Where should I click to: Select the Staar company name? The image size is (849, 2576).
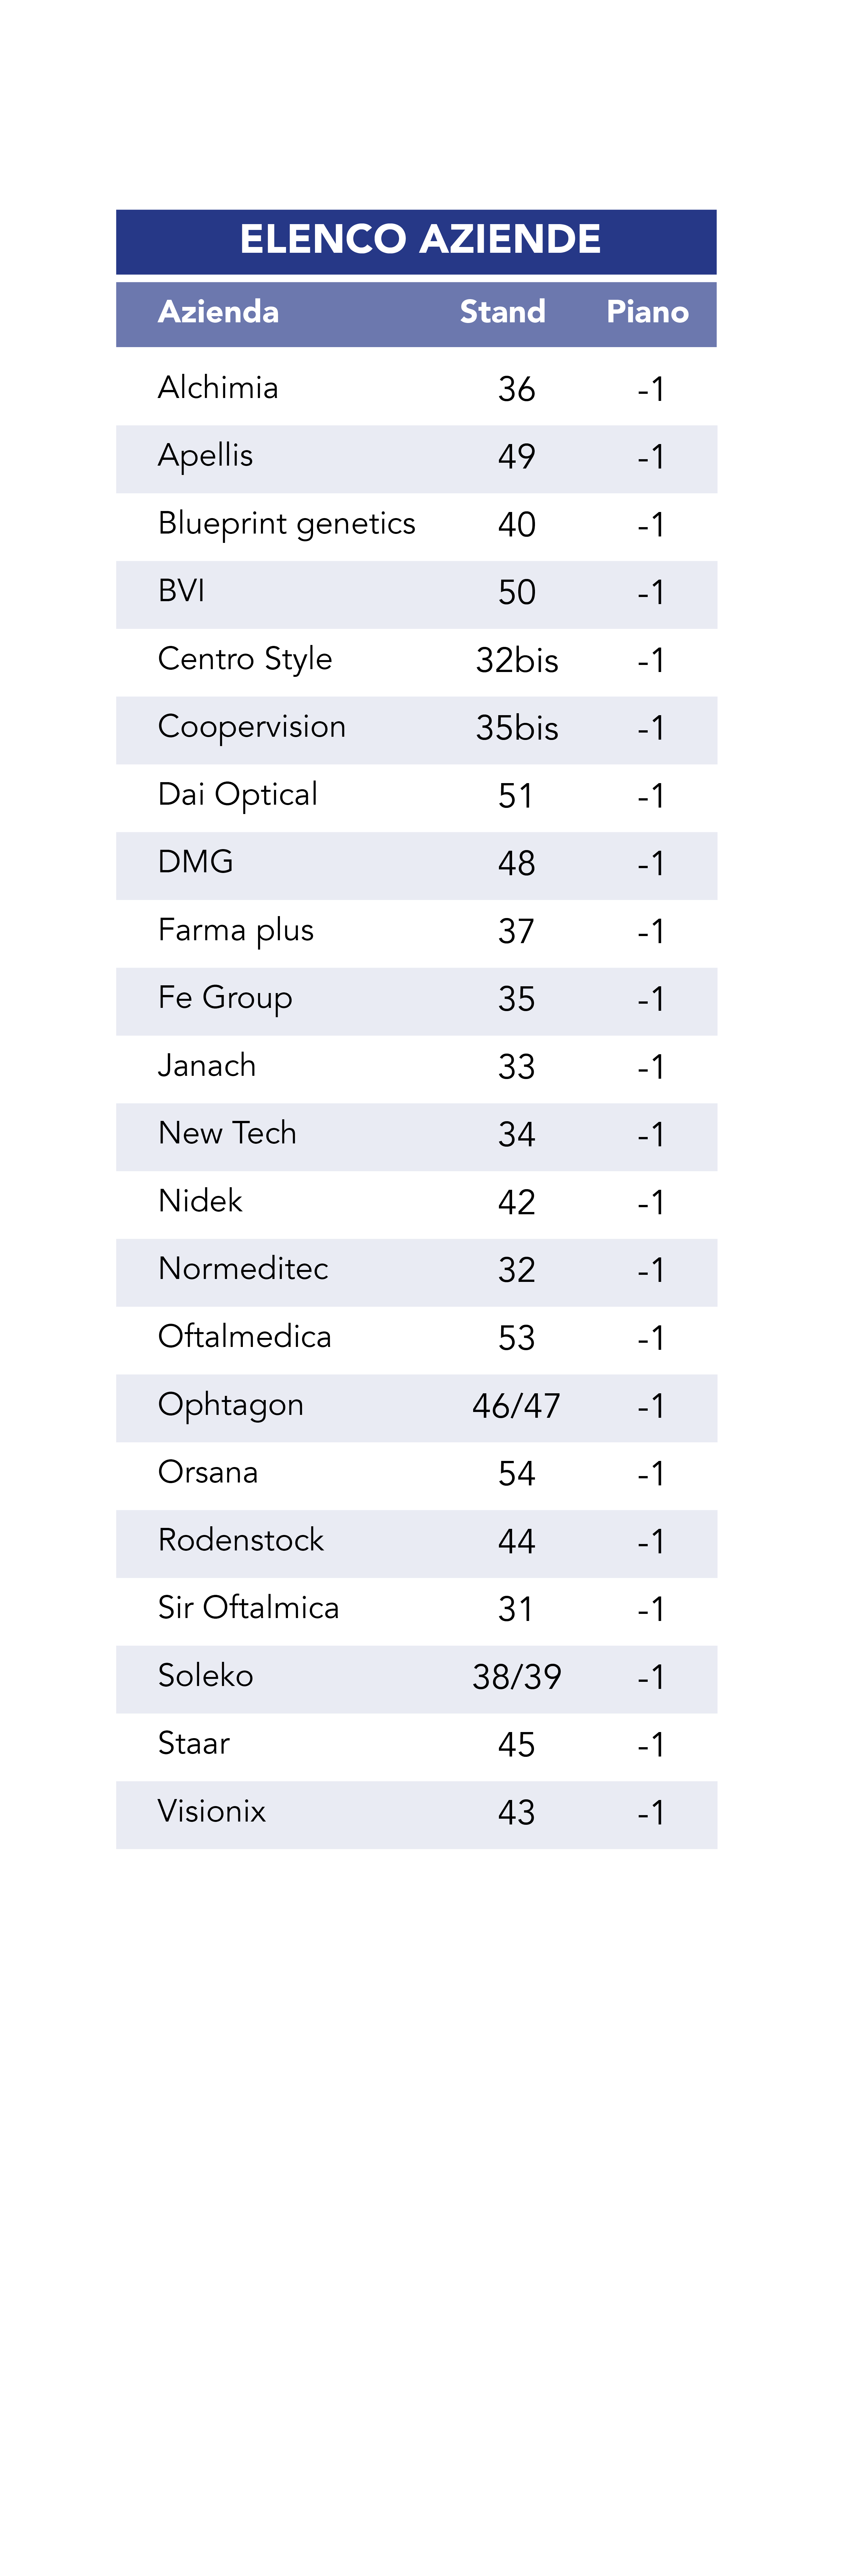(x=194, y=1744)
